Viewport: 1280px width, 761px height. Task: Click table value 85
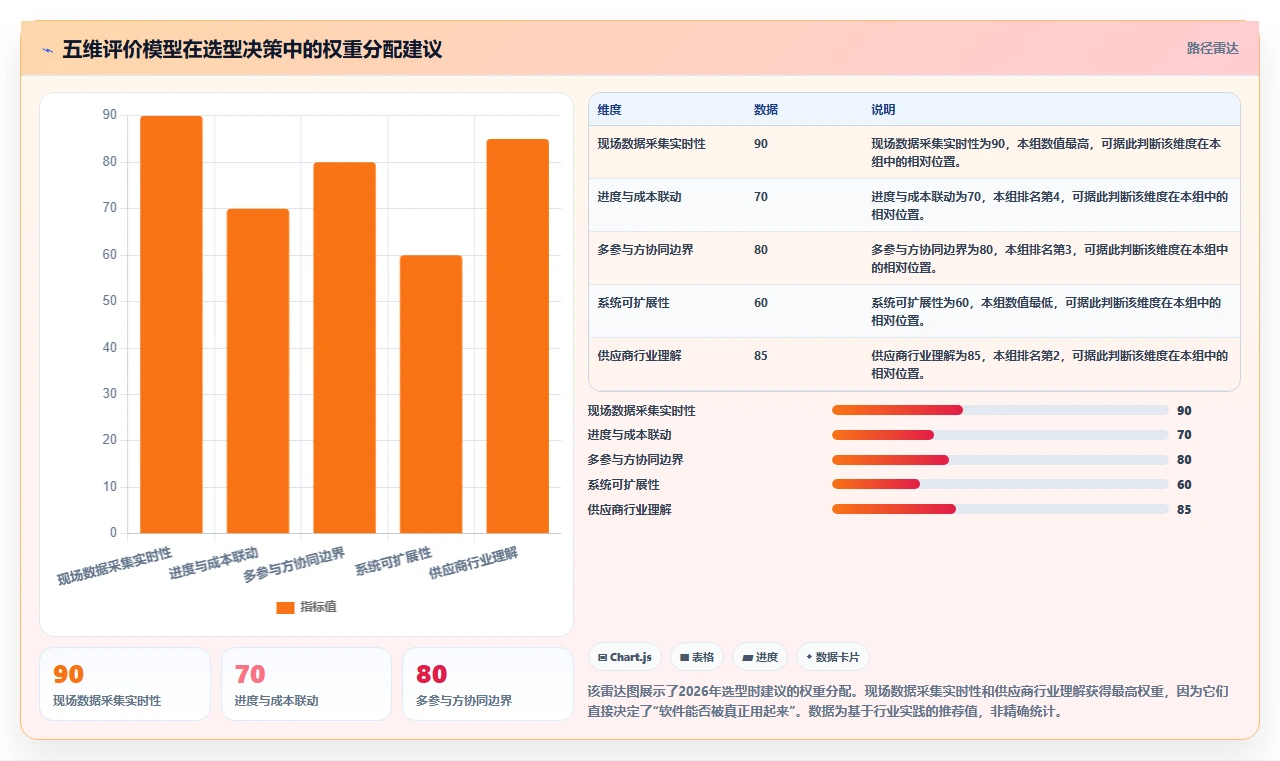(x=761, y=356)
